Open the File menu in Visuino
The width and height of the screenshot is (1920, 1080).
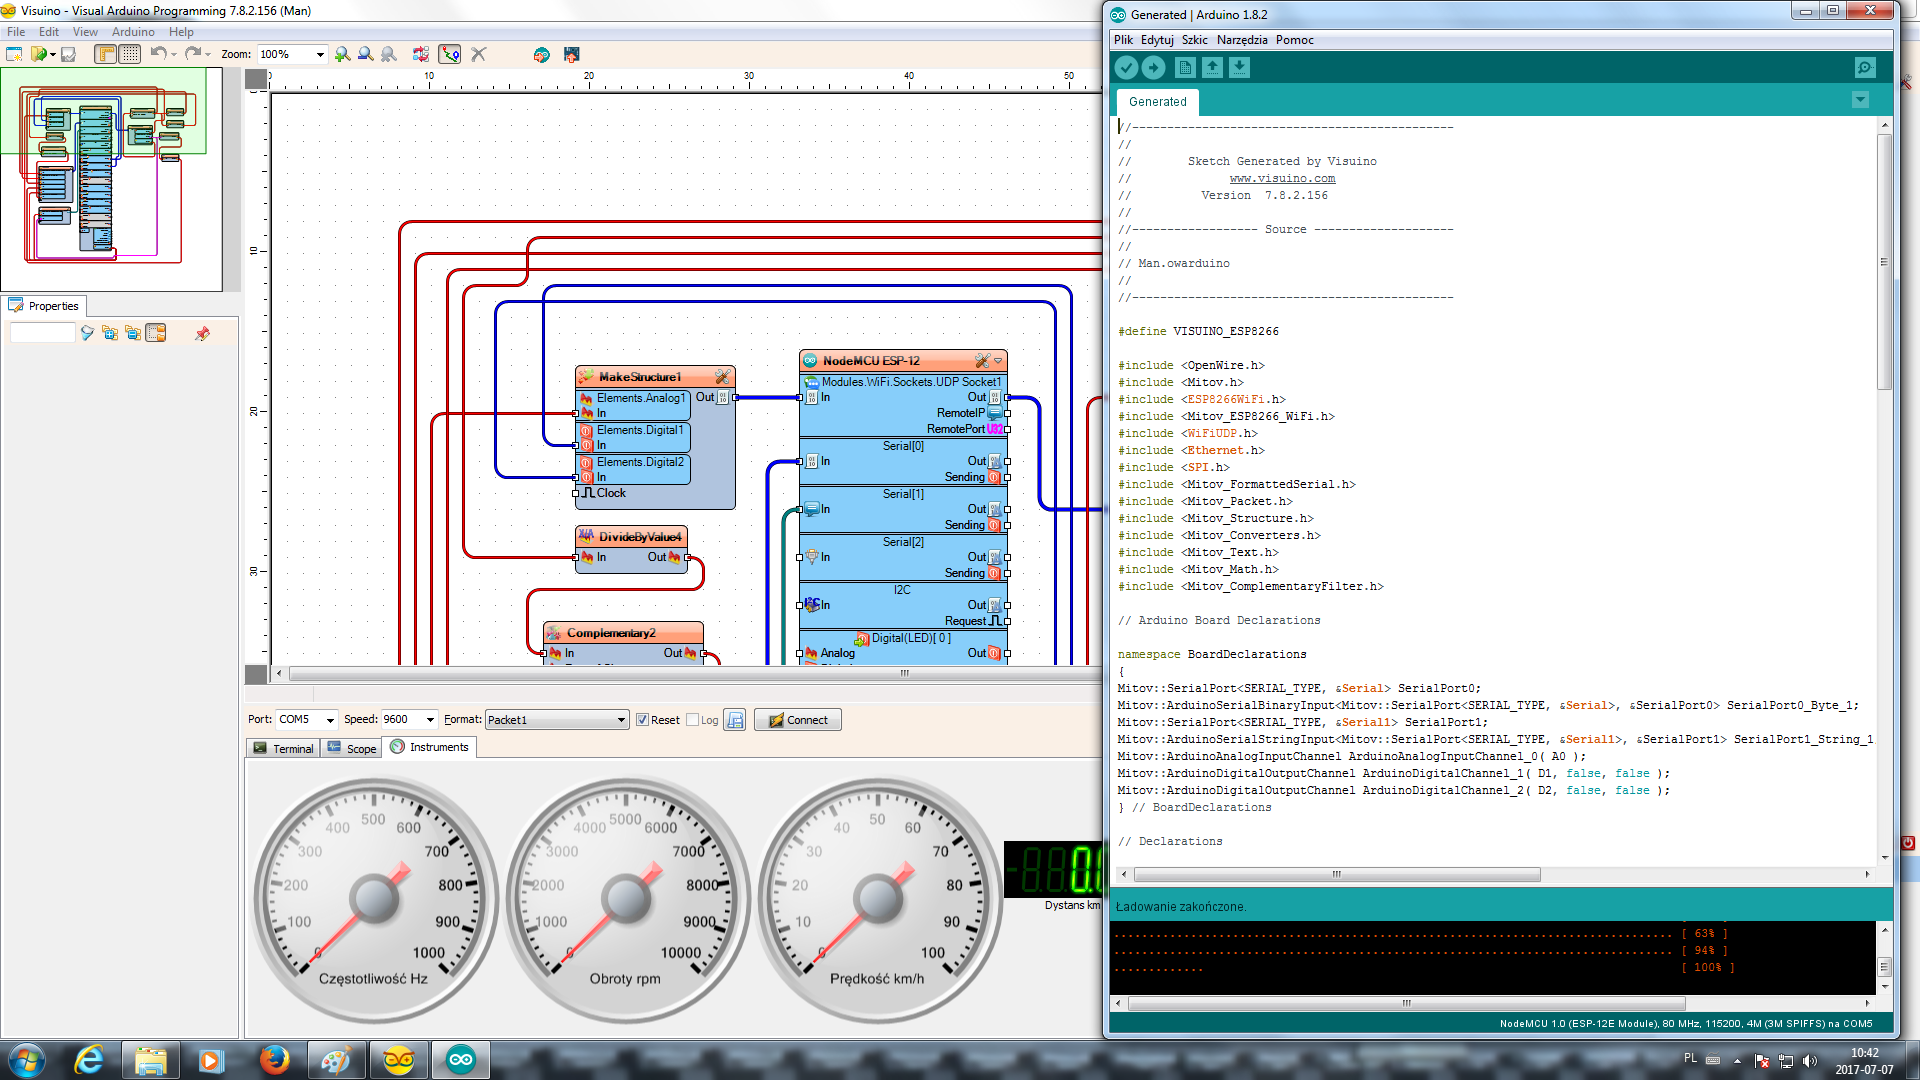16,32
